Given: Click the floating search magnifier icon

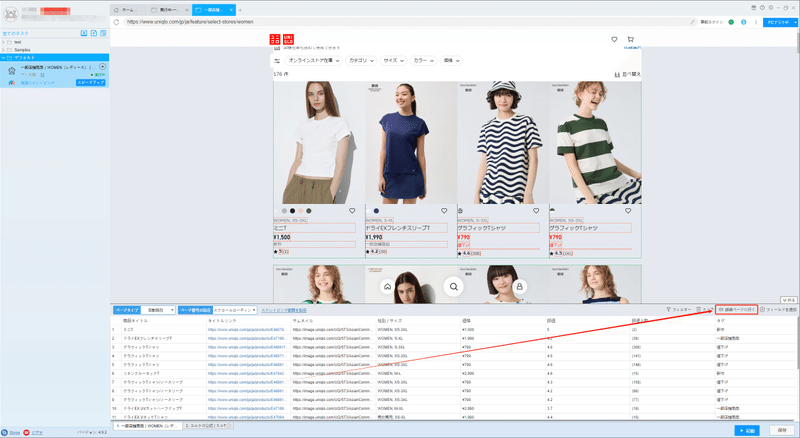Looking at the screenshot, I should 454,287.
